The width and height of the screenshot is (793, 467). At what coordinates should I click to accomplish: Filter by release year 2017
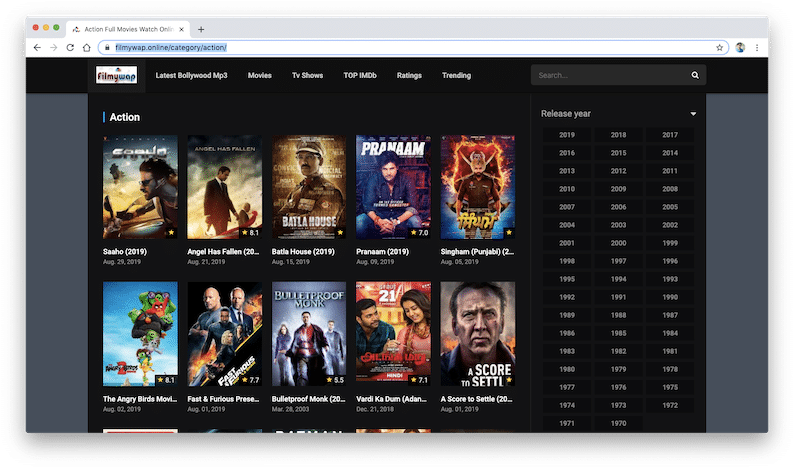(x=670, y=135)
